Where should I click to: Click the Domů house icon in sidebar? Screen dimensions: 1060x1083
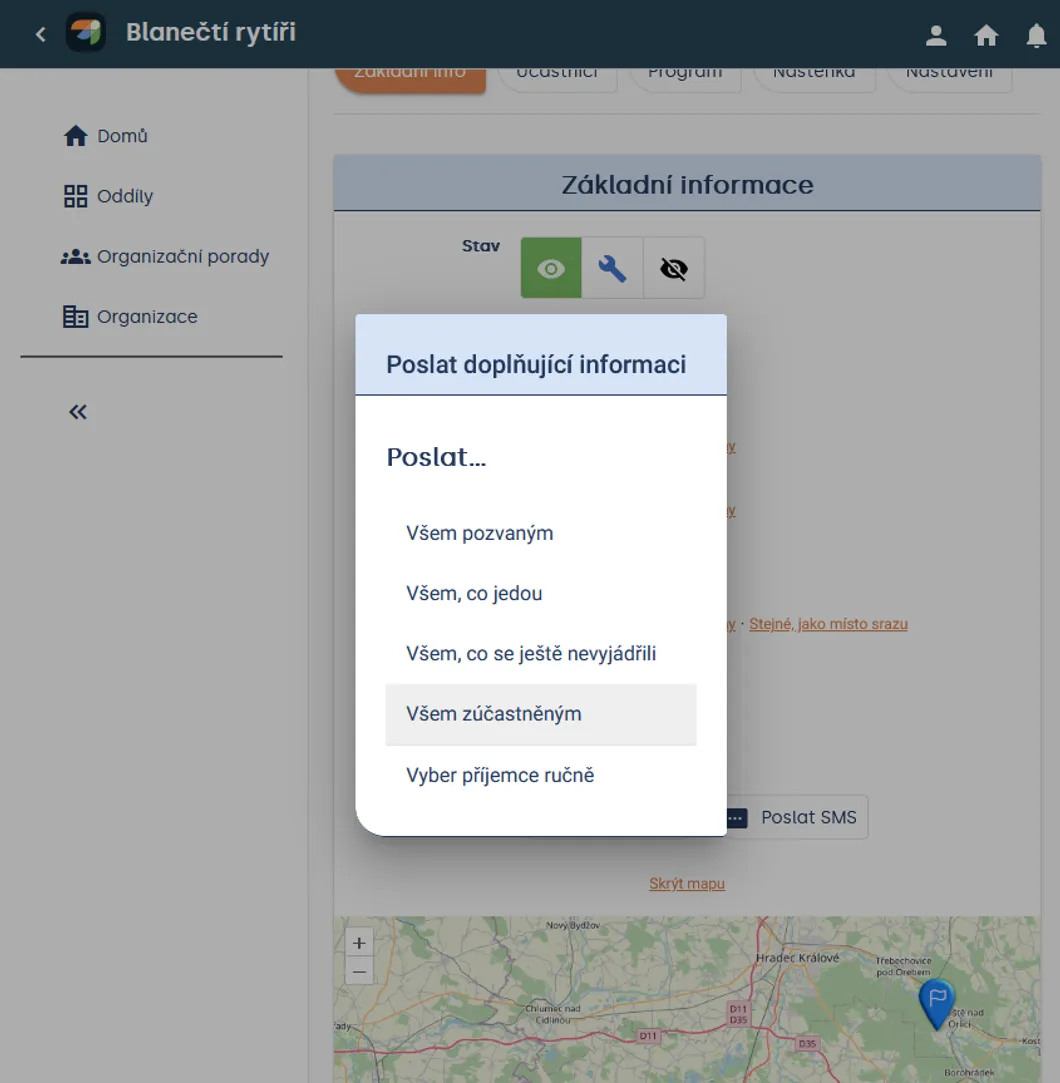(75, 136)
